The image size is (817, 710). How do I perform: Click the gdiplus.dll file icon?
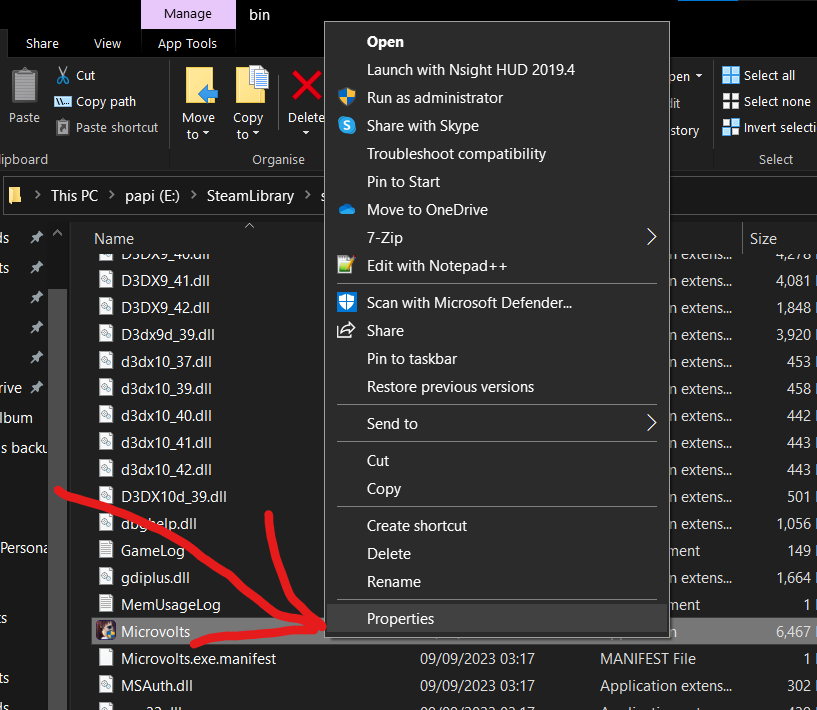106,577
